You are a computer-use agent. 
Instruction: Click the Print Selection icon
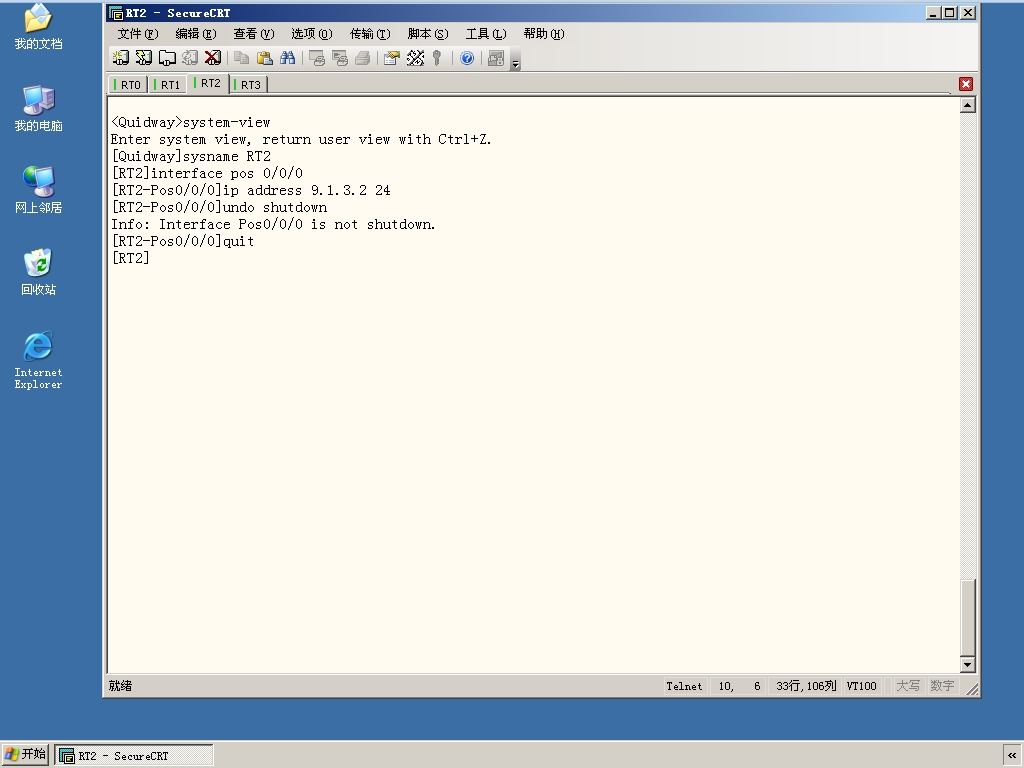[340, 58]
